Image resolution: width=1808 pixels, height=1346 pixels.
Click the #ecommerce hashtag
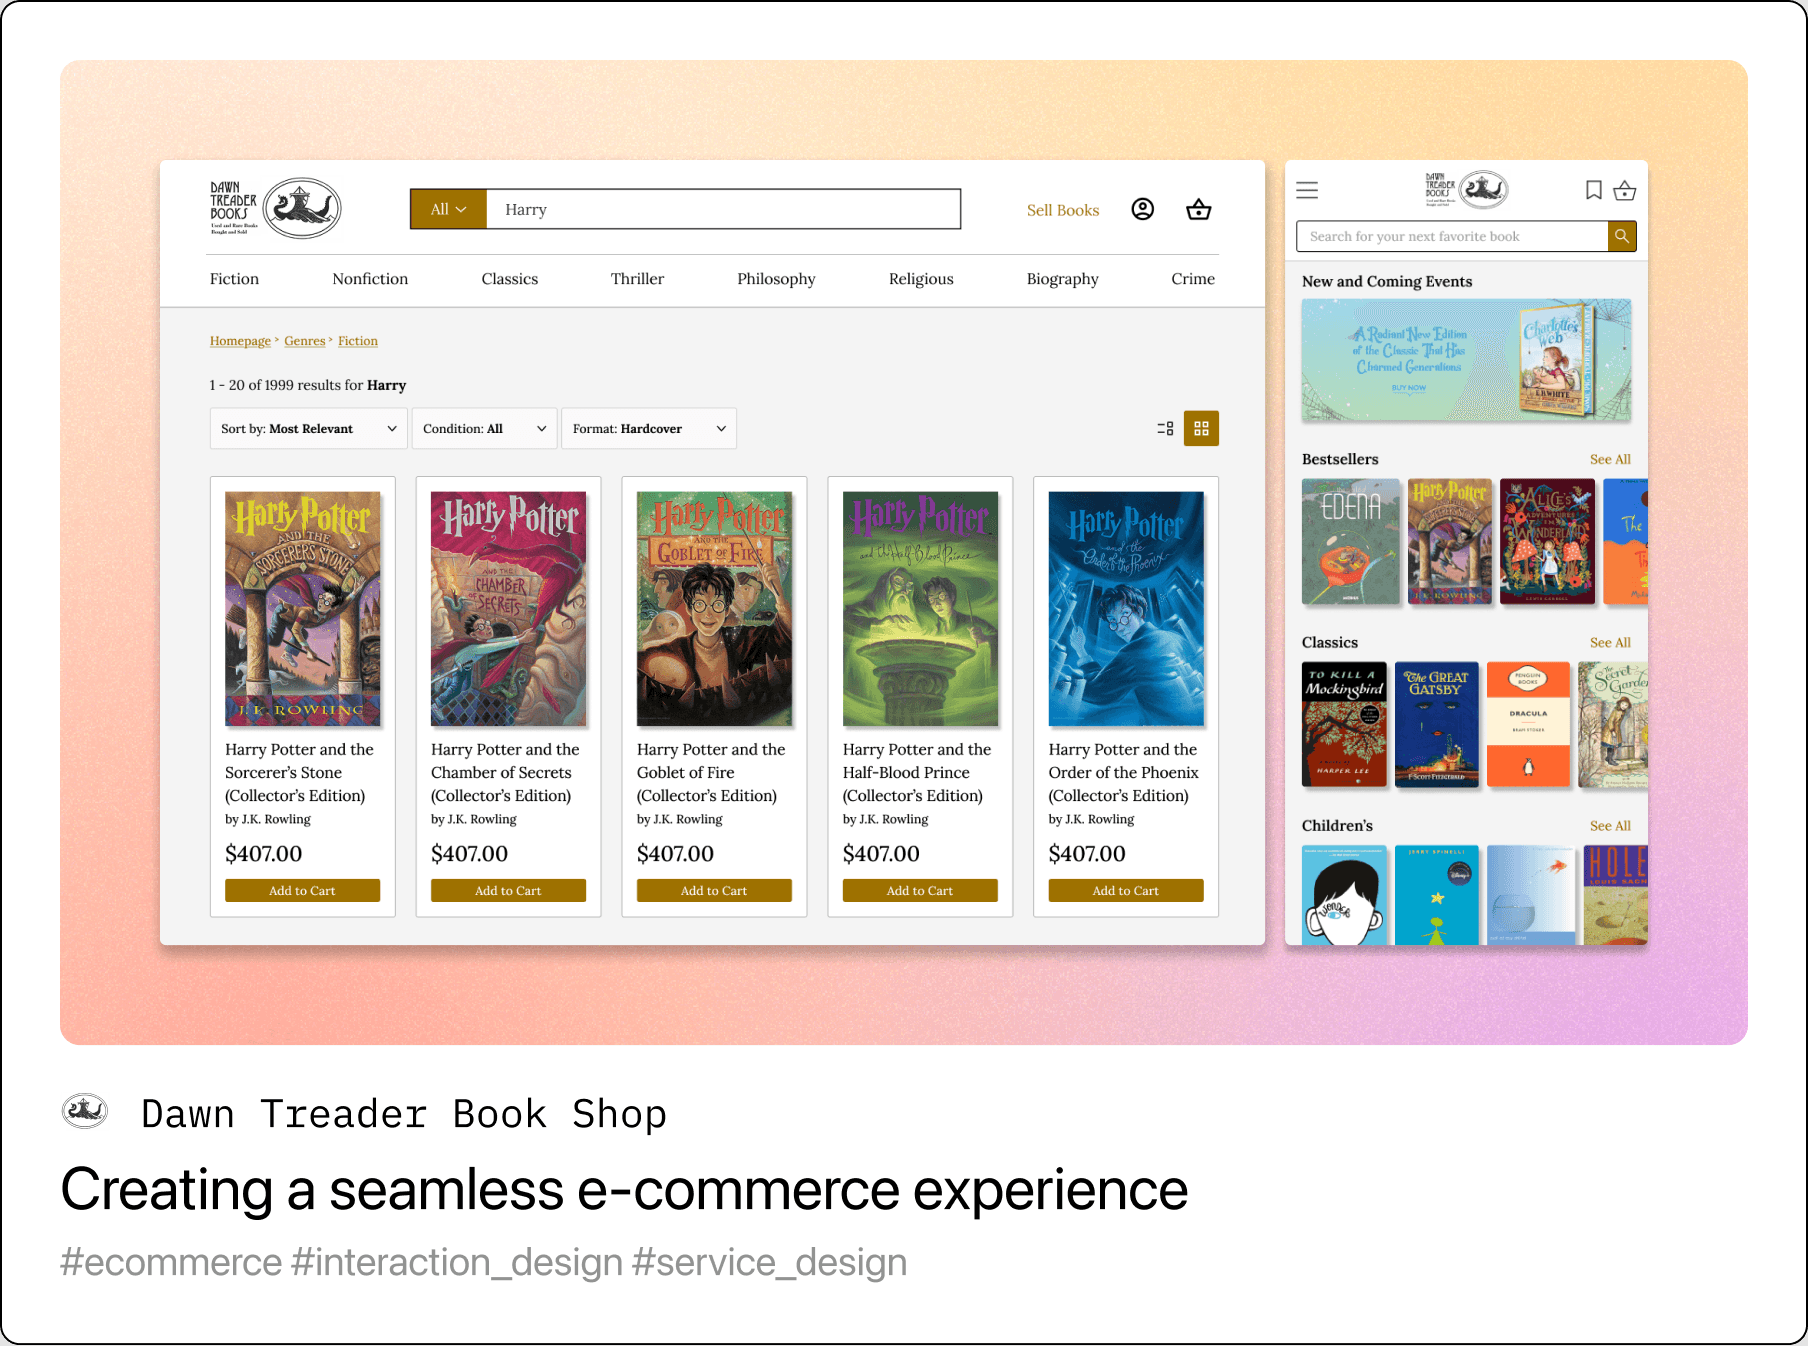[x=171, y=1262]
